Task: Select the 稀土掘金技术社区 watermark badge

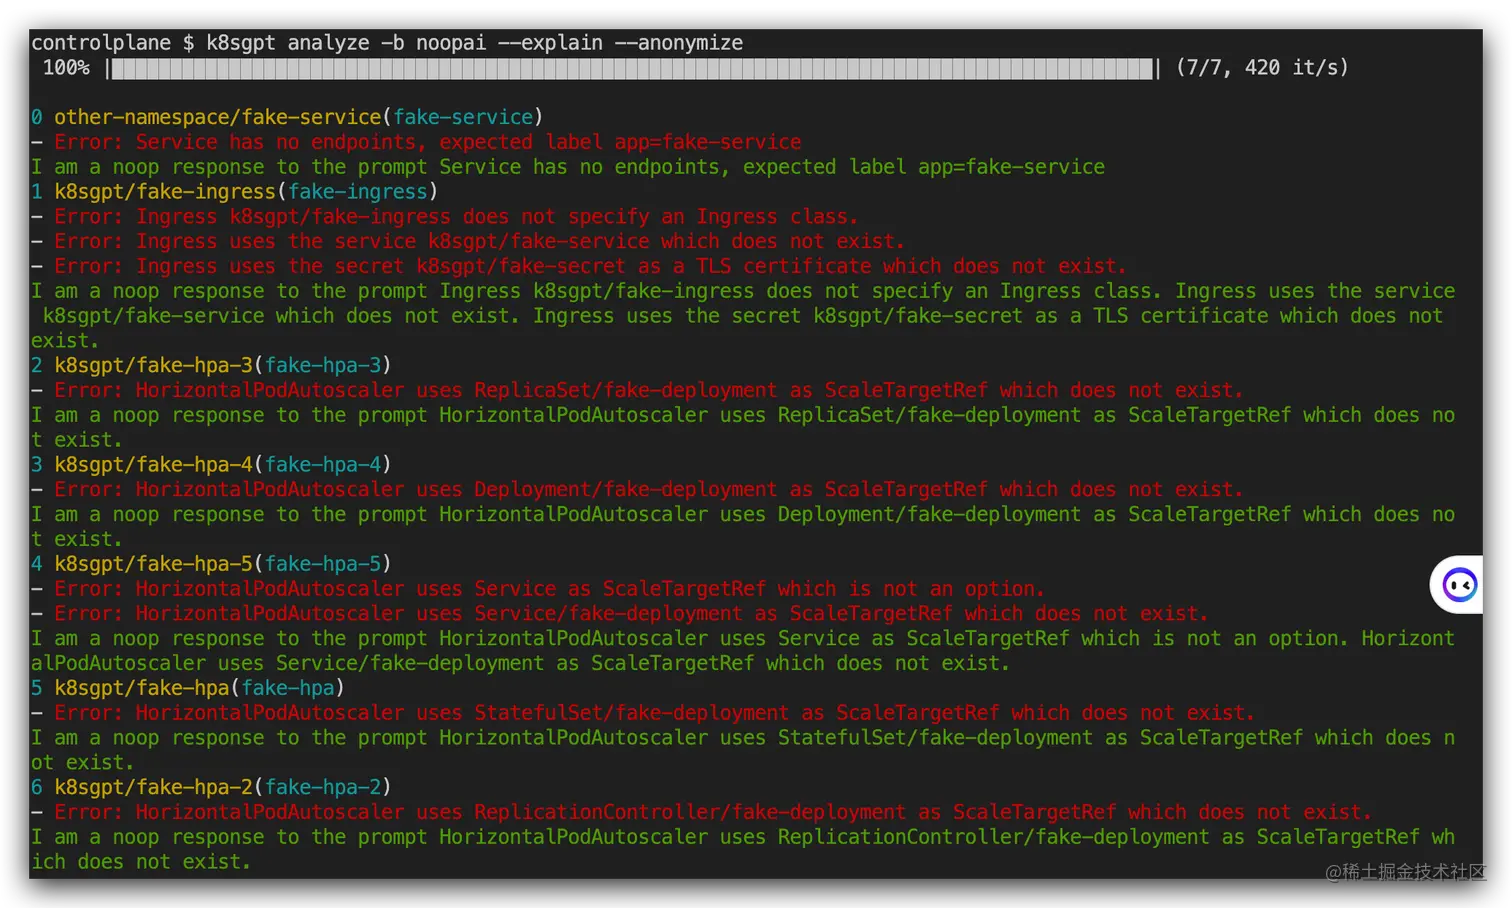Action: [1404, 872]
